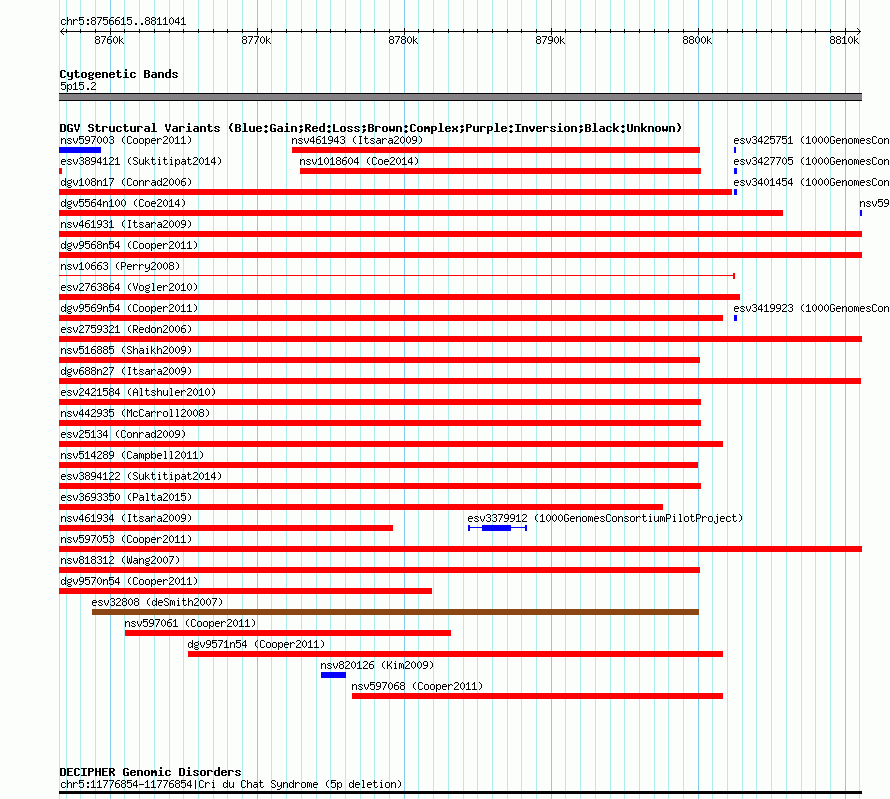The image size is (890, 799).
Task: Click the DECIPHER Genomic Disorders track title
Action: tap(150, 772)
